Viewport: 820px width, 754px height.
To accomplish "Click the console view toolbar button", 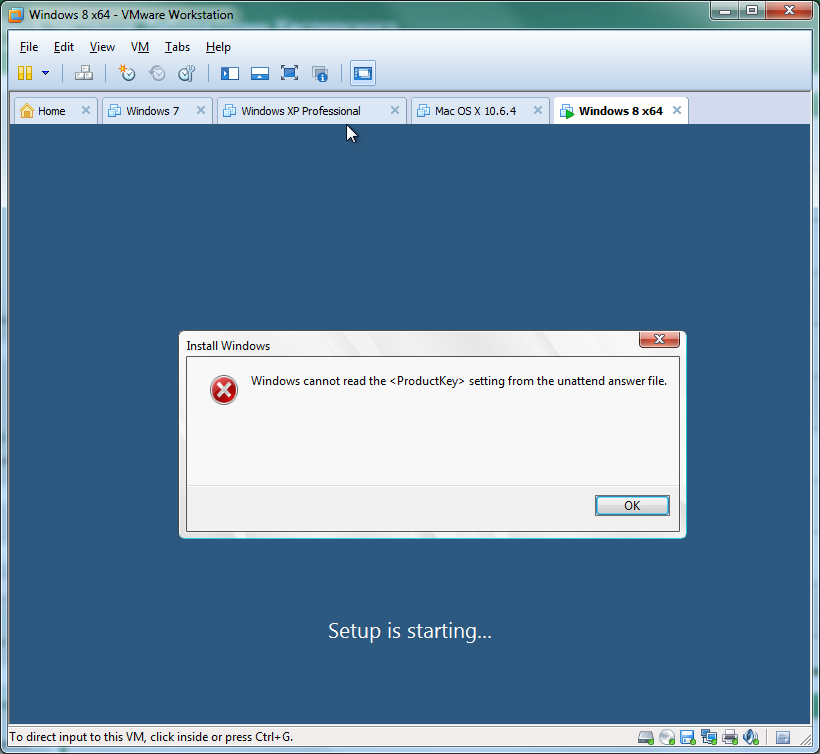I will 363,73.
